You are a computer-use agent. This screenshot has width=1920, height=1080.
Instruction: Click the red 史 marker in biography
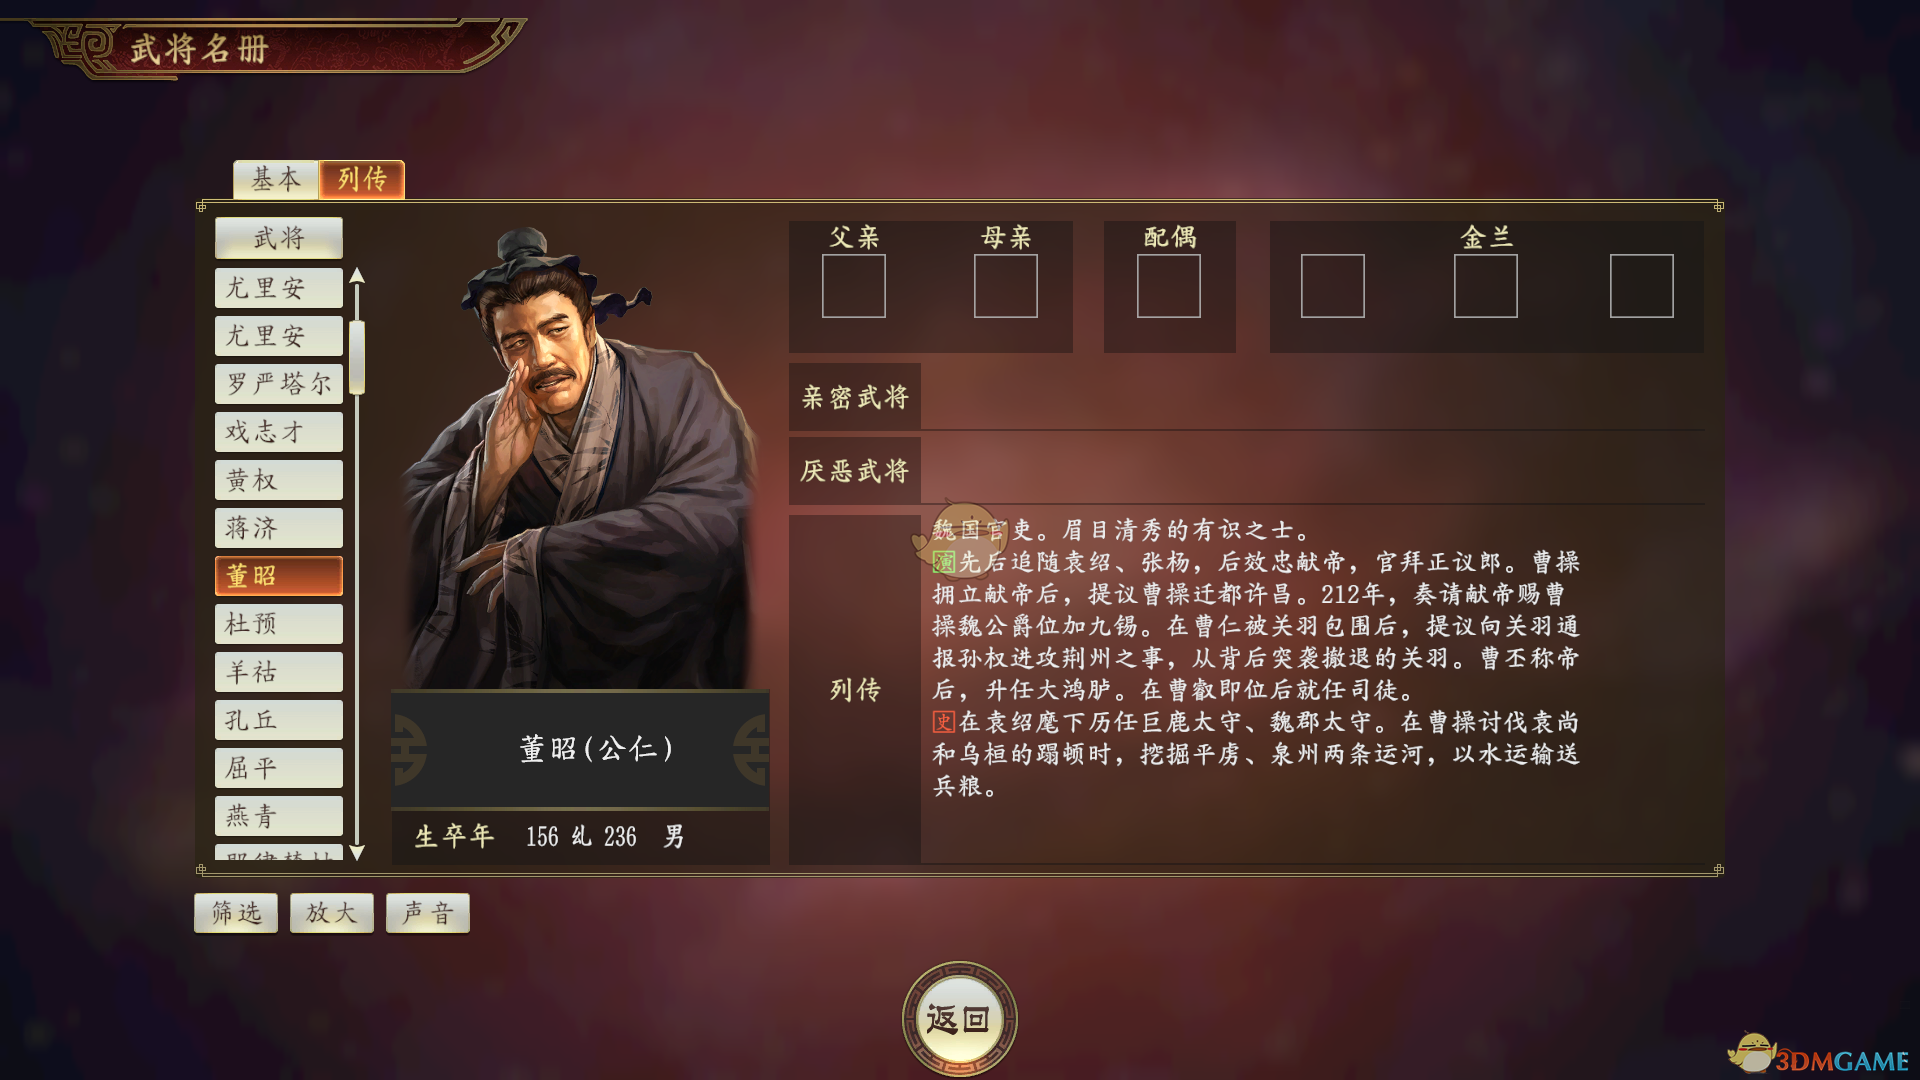[x=944, y=722]
